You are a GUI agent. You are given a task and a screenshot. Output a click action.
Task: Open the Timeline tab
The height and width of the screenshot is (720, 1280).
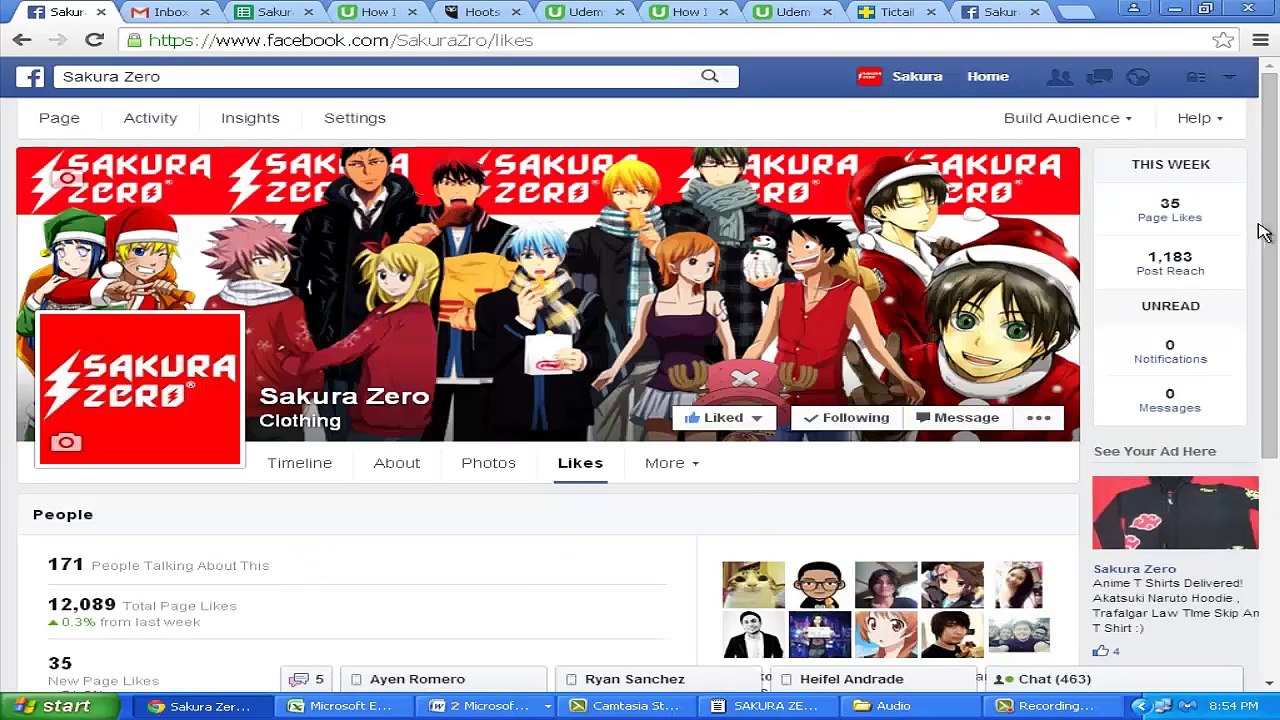[299, 463]
